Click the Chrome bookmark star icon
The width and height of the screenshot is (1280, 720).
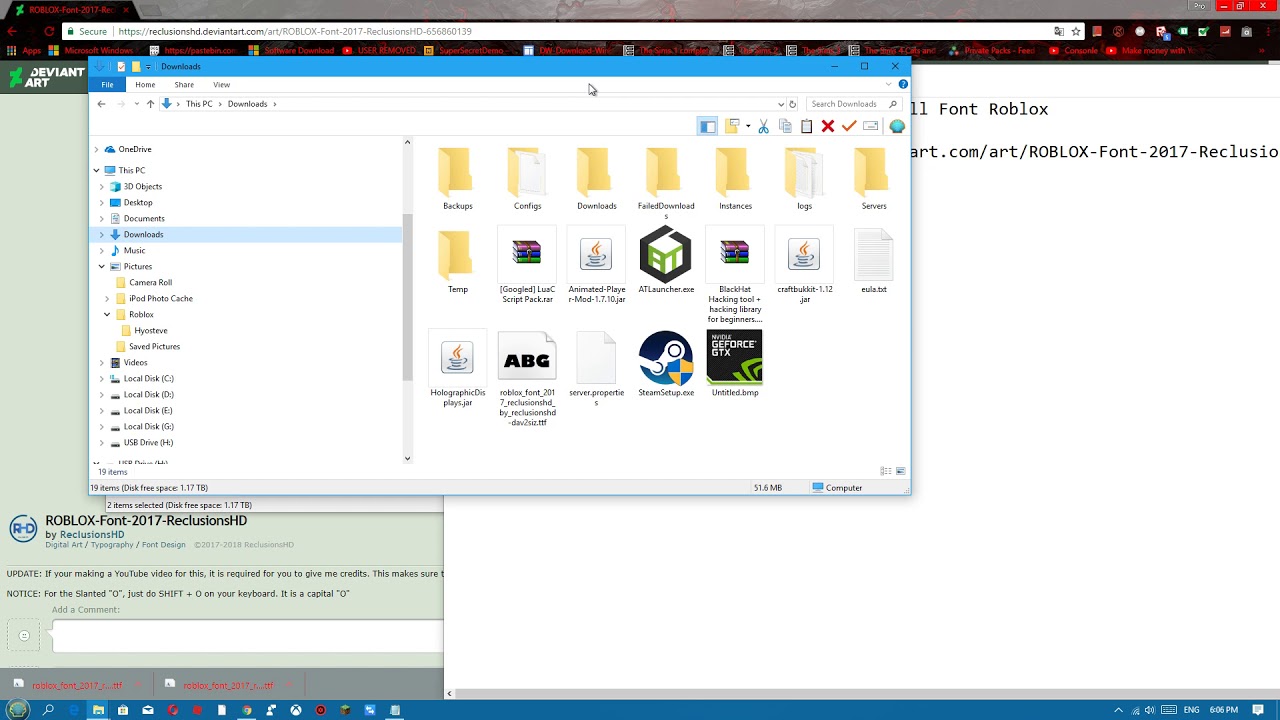tap(1076, 31)
